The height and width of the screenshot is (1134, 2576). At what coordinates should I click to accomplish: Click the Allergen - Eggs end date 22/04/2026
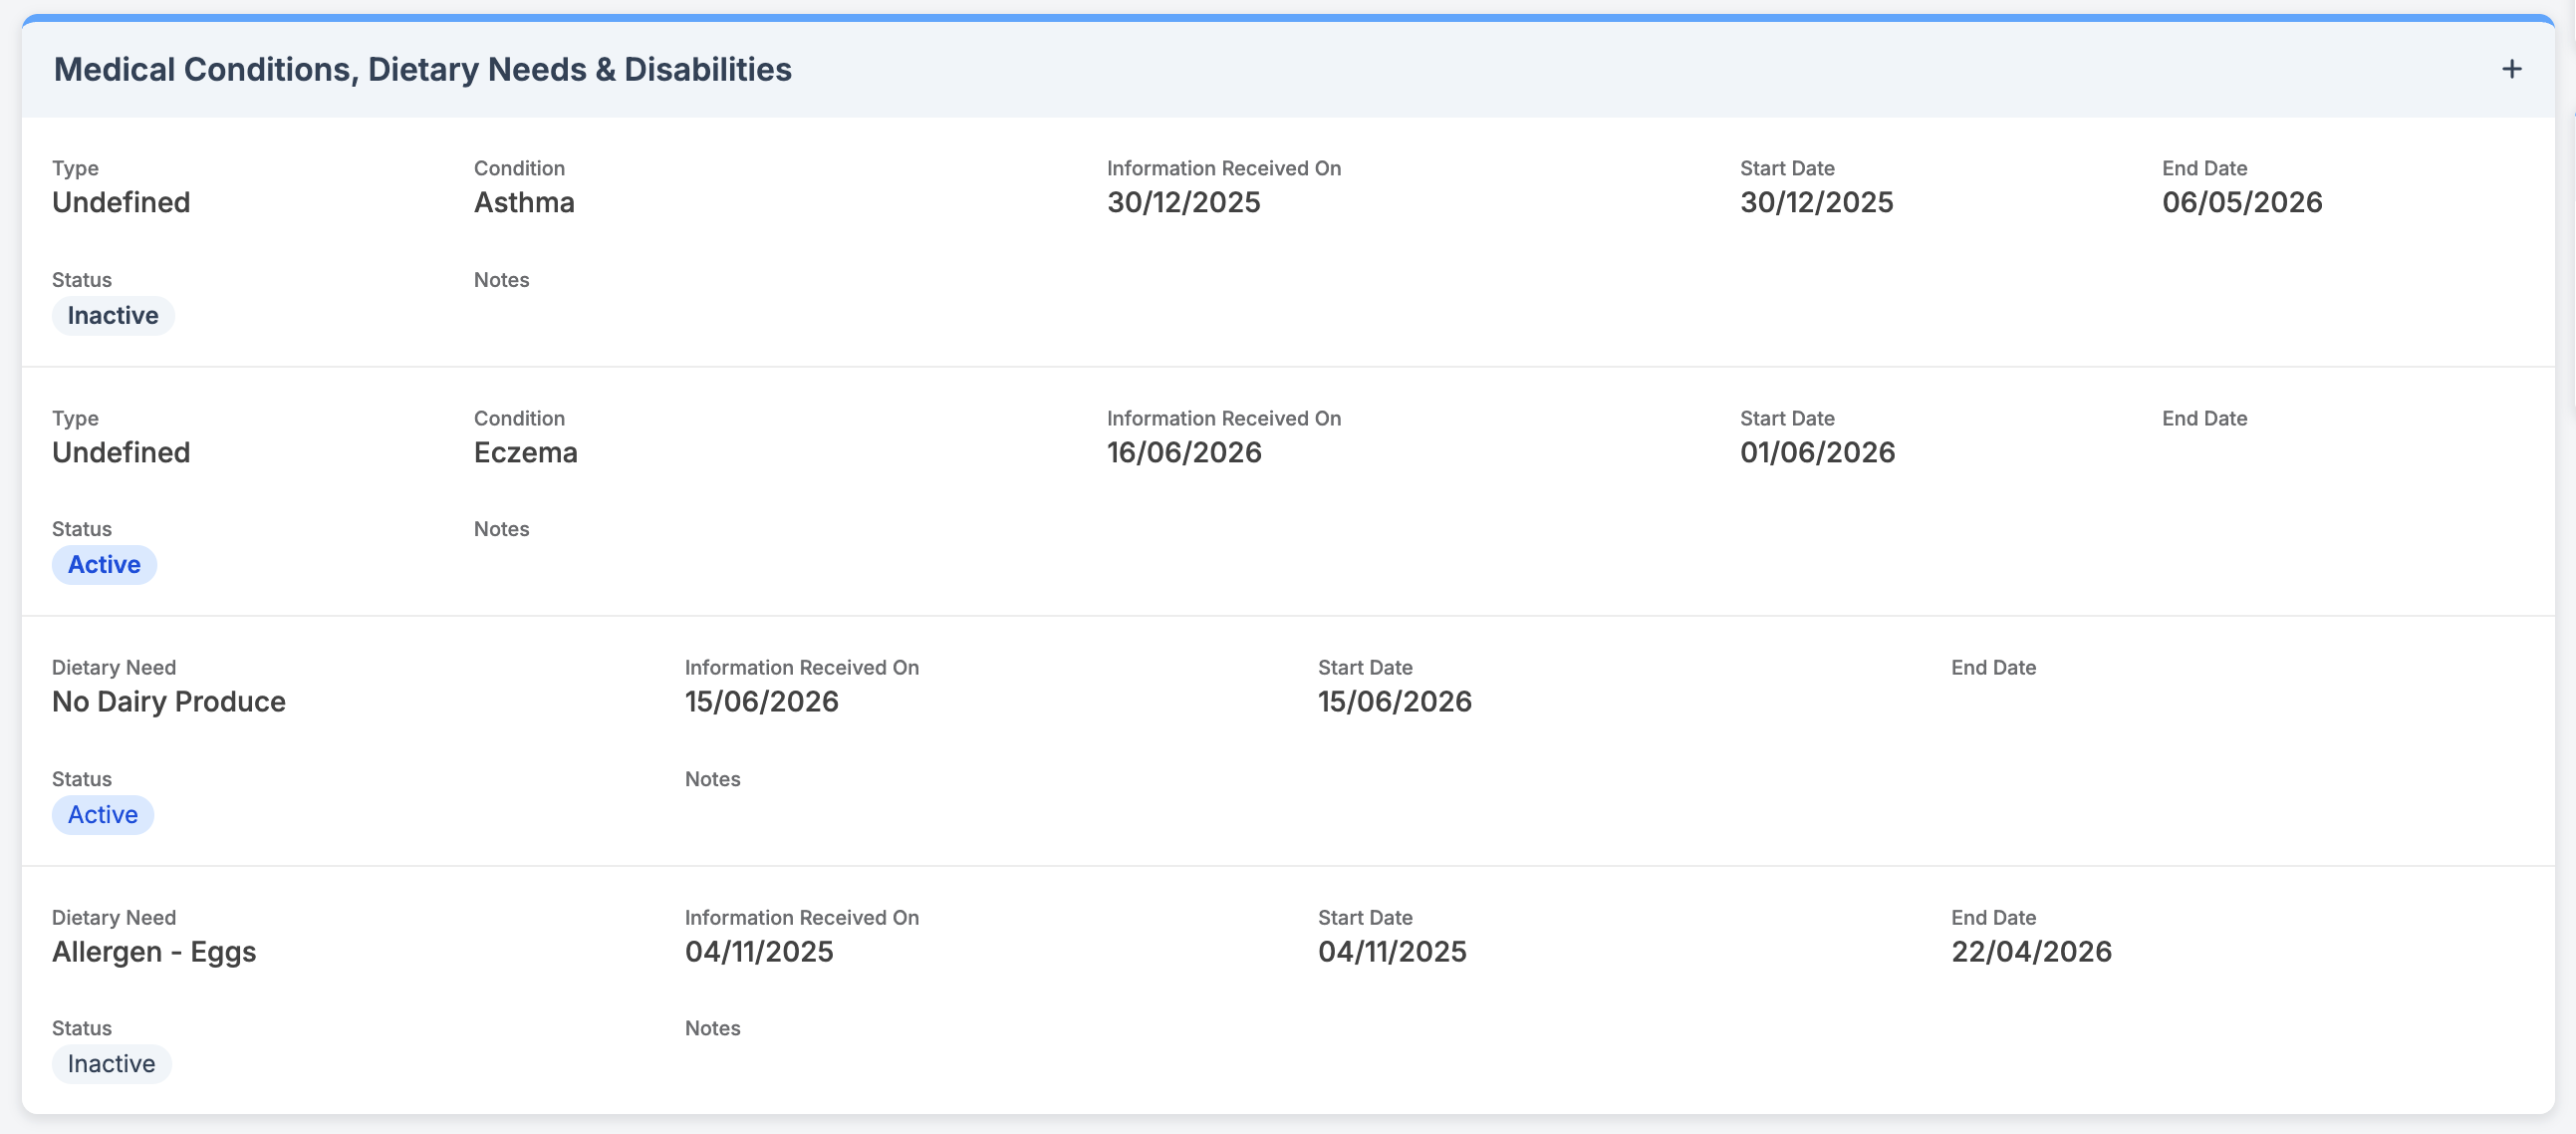(x=2031, y=951)
